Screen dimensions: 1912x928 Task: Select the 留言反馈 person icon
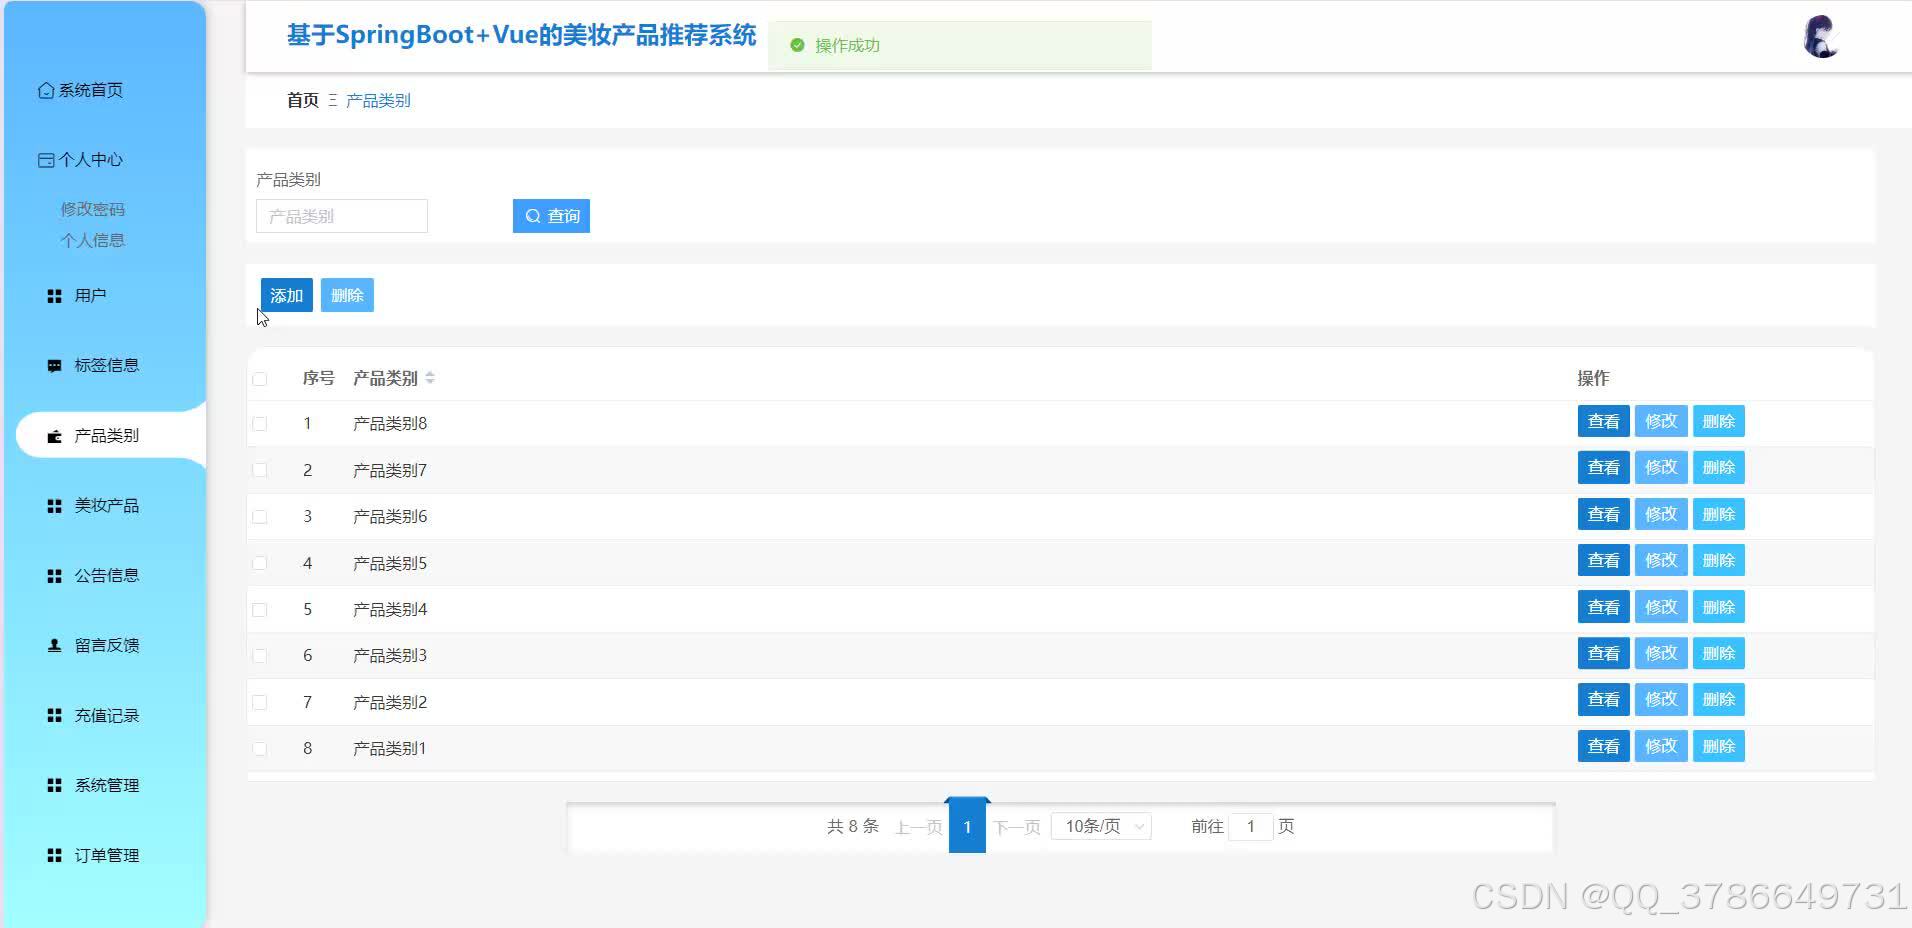pos(54,645)
